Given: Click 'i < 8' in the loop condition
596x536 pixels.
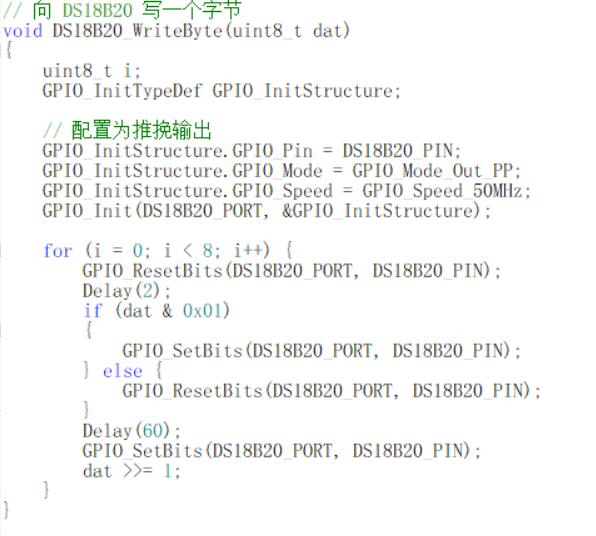Looking at the screenshot, I should click(x=187, y=251).
